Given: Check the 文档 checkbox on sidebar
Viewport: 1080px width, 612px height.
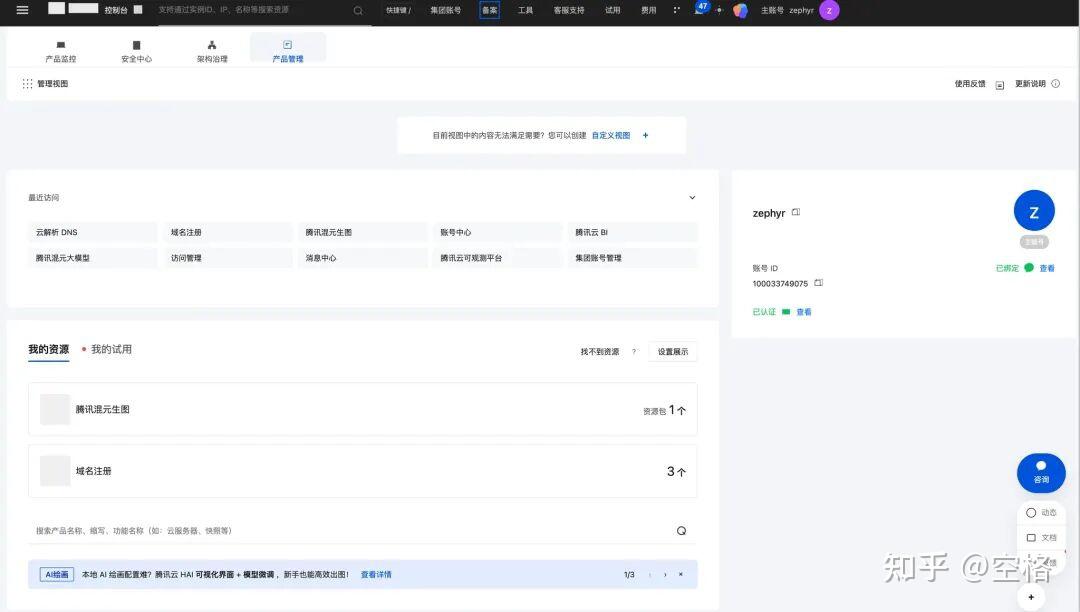Looking at the screenshot, I should coord(1031,537).
